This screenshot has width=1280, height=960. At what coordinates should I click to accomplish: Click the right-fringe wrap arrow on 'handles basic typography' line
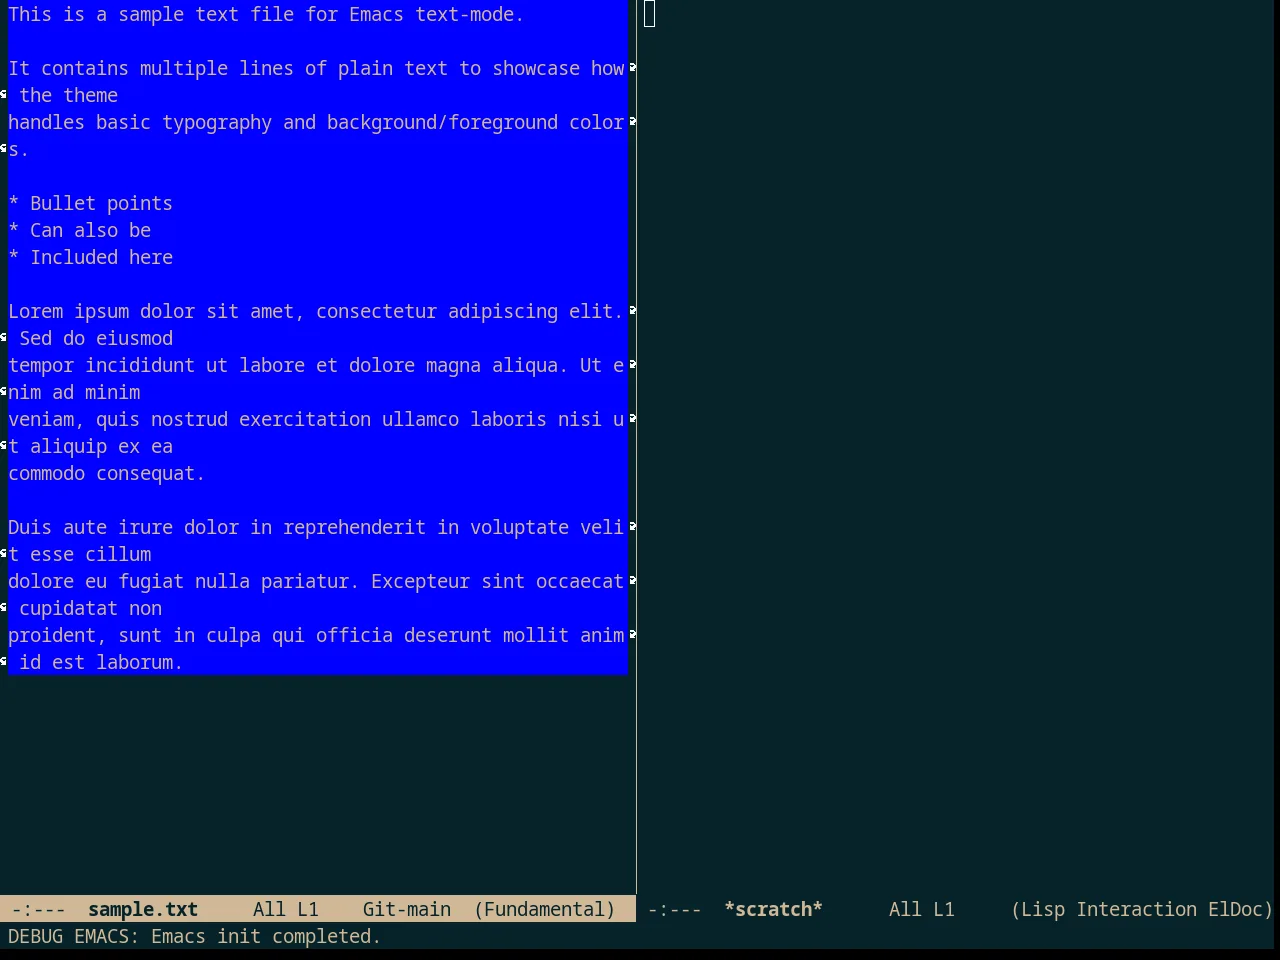tap(632, 121)
